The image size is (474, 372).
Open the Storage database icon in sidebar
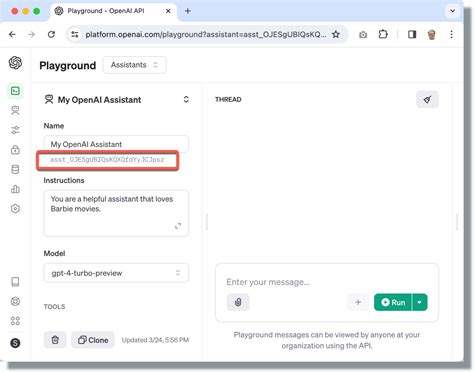(x=15, y=169)
